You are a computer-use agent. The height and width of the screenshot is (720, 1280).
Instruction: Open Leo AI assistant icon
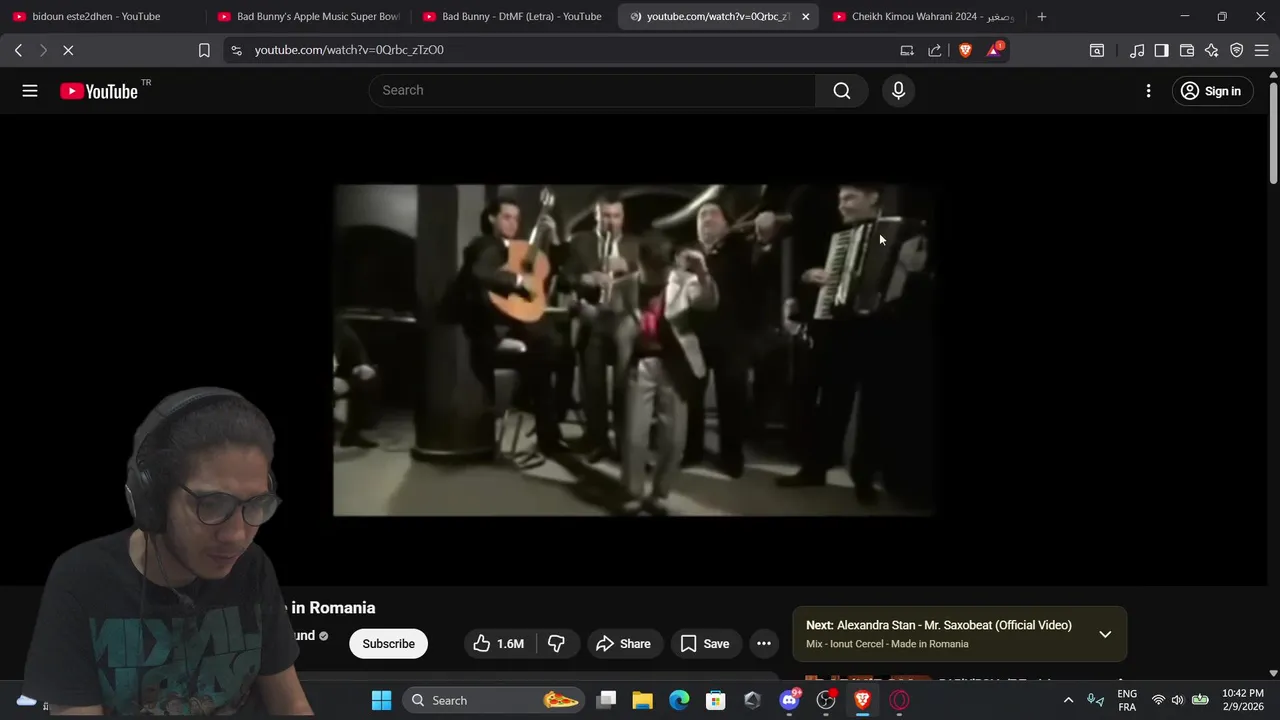pos(1212,50)
